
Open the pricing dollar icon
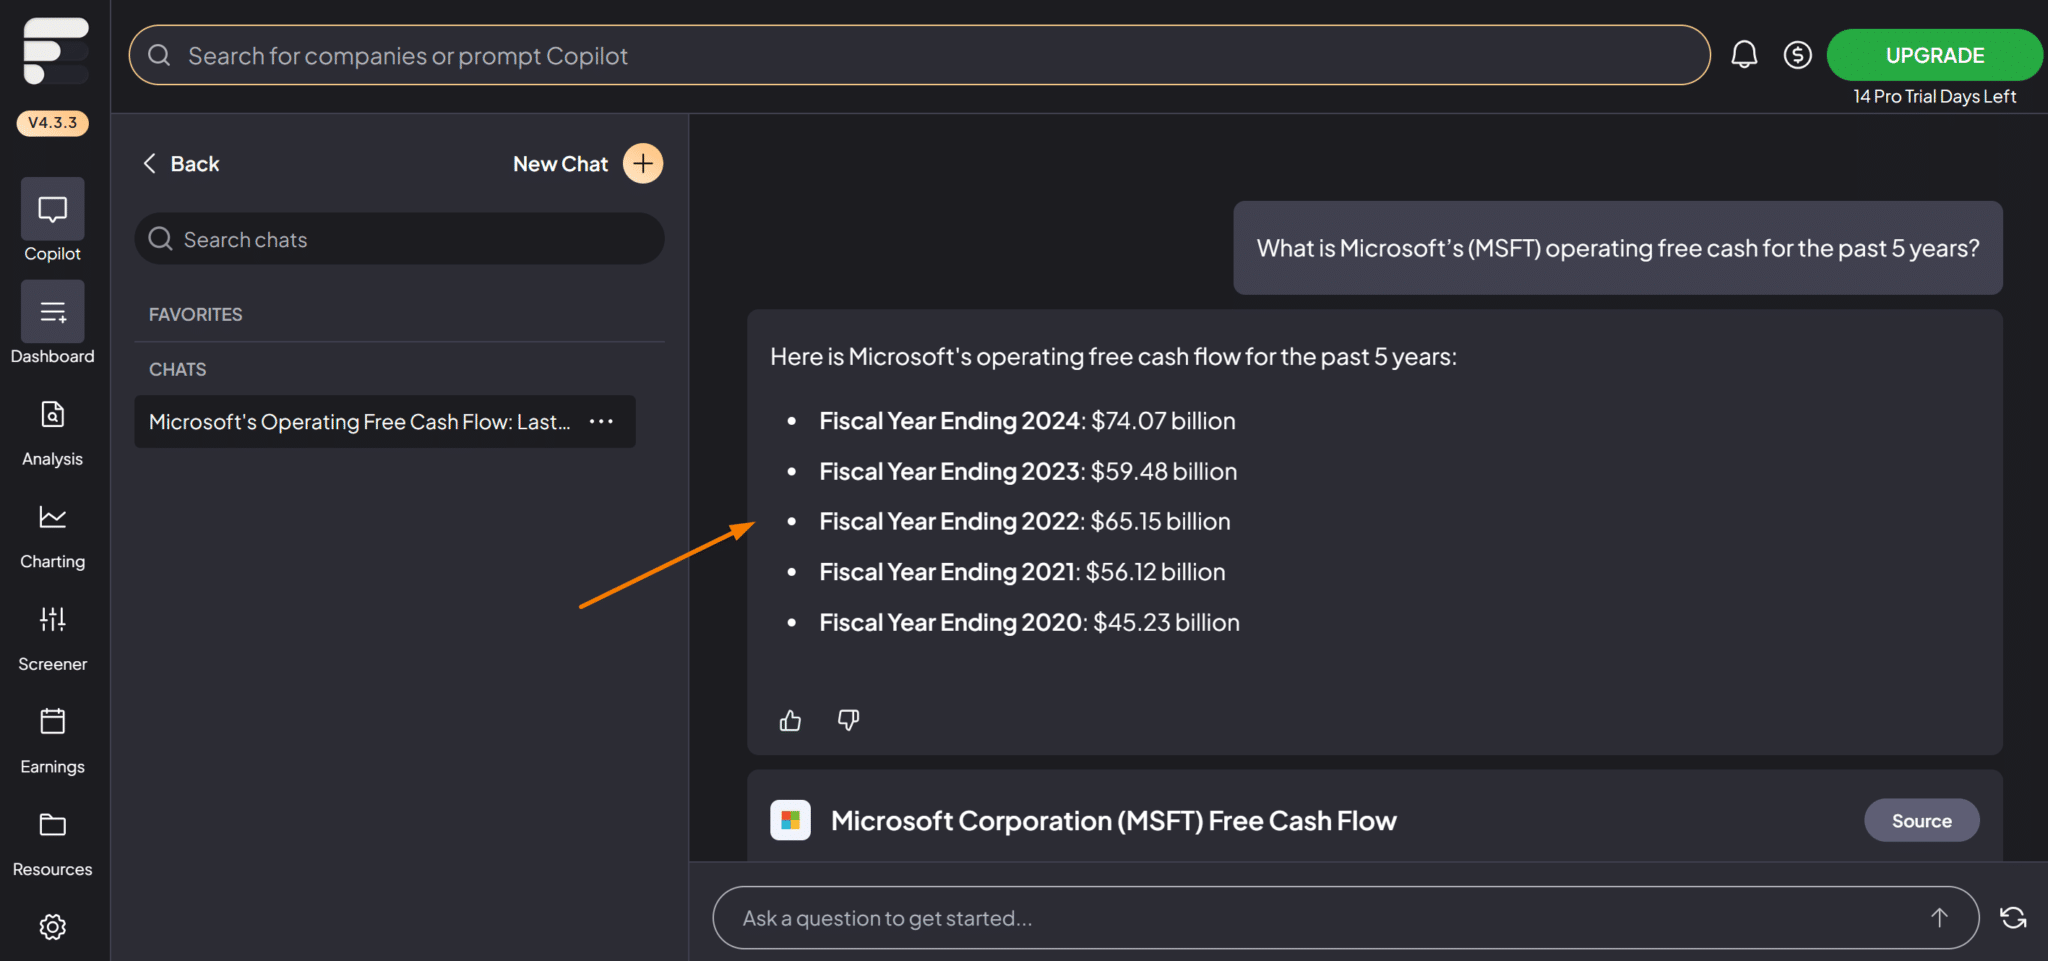pos(1797,55)
